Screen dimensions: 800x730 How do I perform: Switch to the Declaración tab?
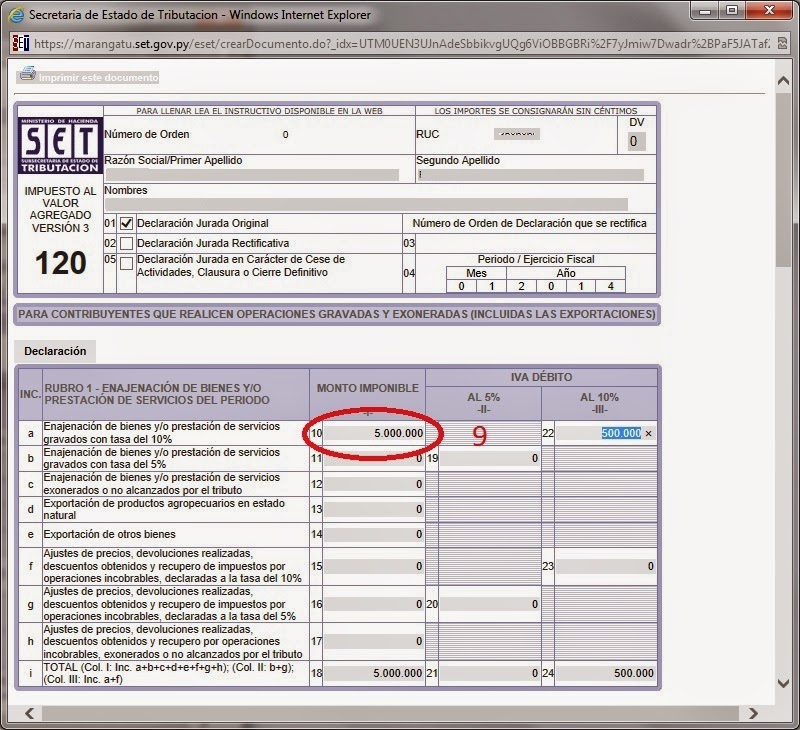[55, 351]
